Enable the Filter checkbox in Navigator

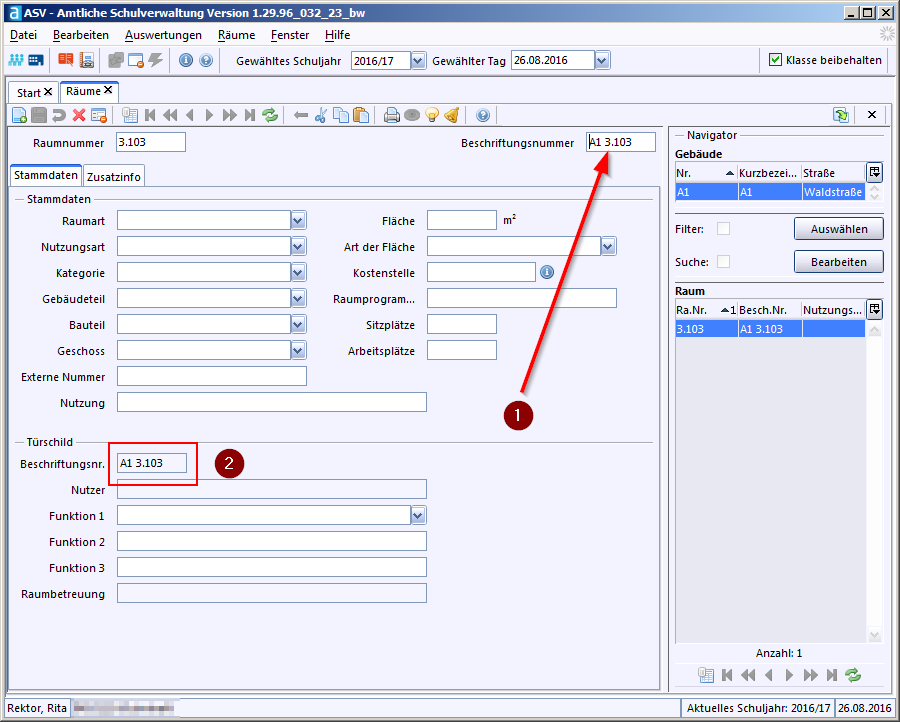(x=723, y=229)
